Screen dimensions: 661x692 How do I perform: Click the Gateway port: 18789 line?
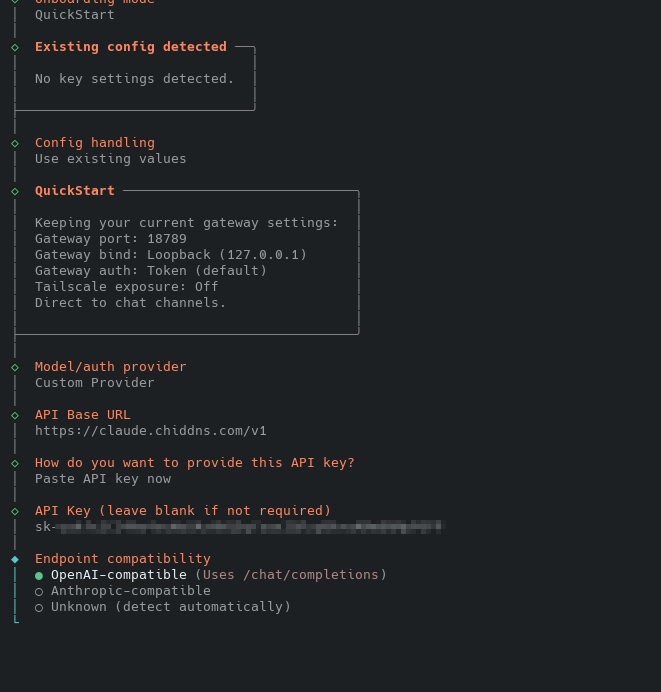[x=110, y=239]
